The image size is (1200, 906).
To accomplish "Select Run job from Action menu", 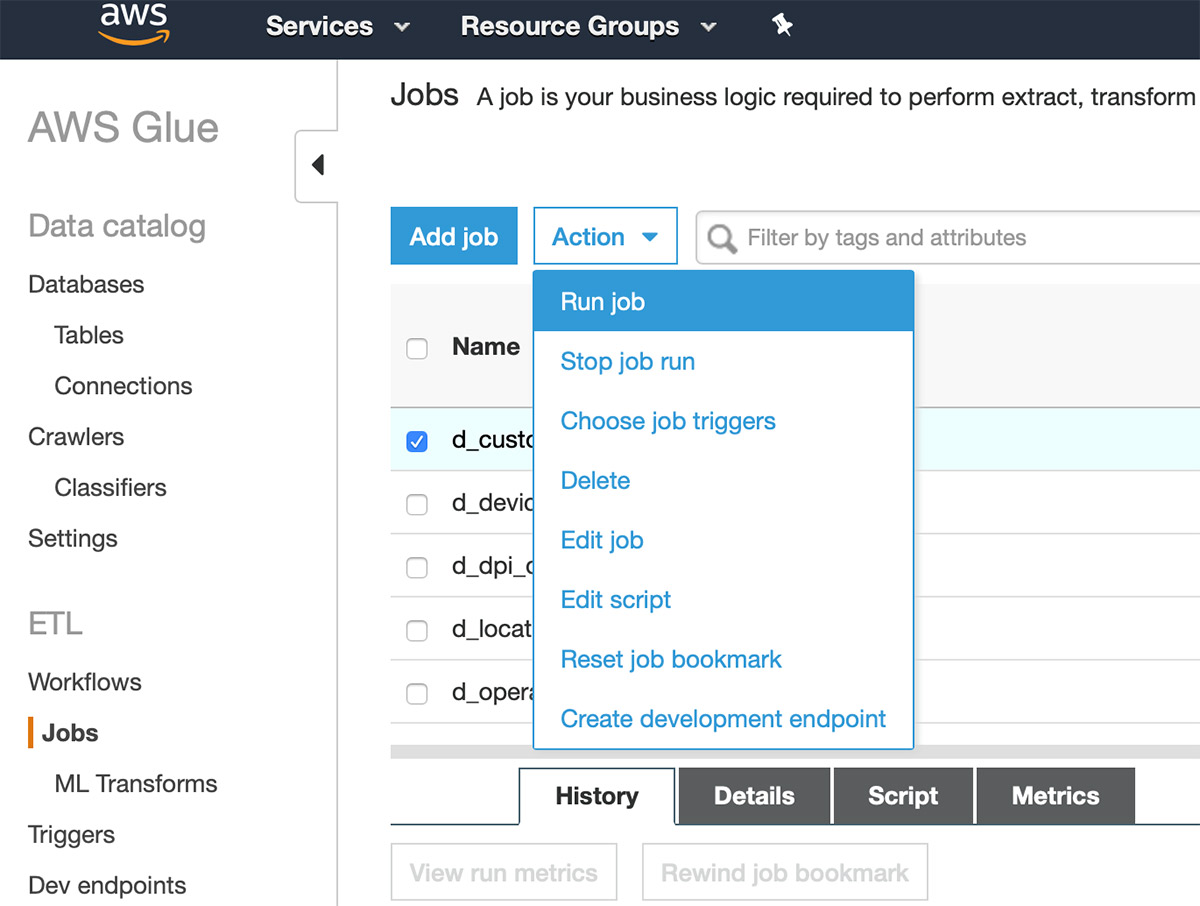I will 723,302.
